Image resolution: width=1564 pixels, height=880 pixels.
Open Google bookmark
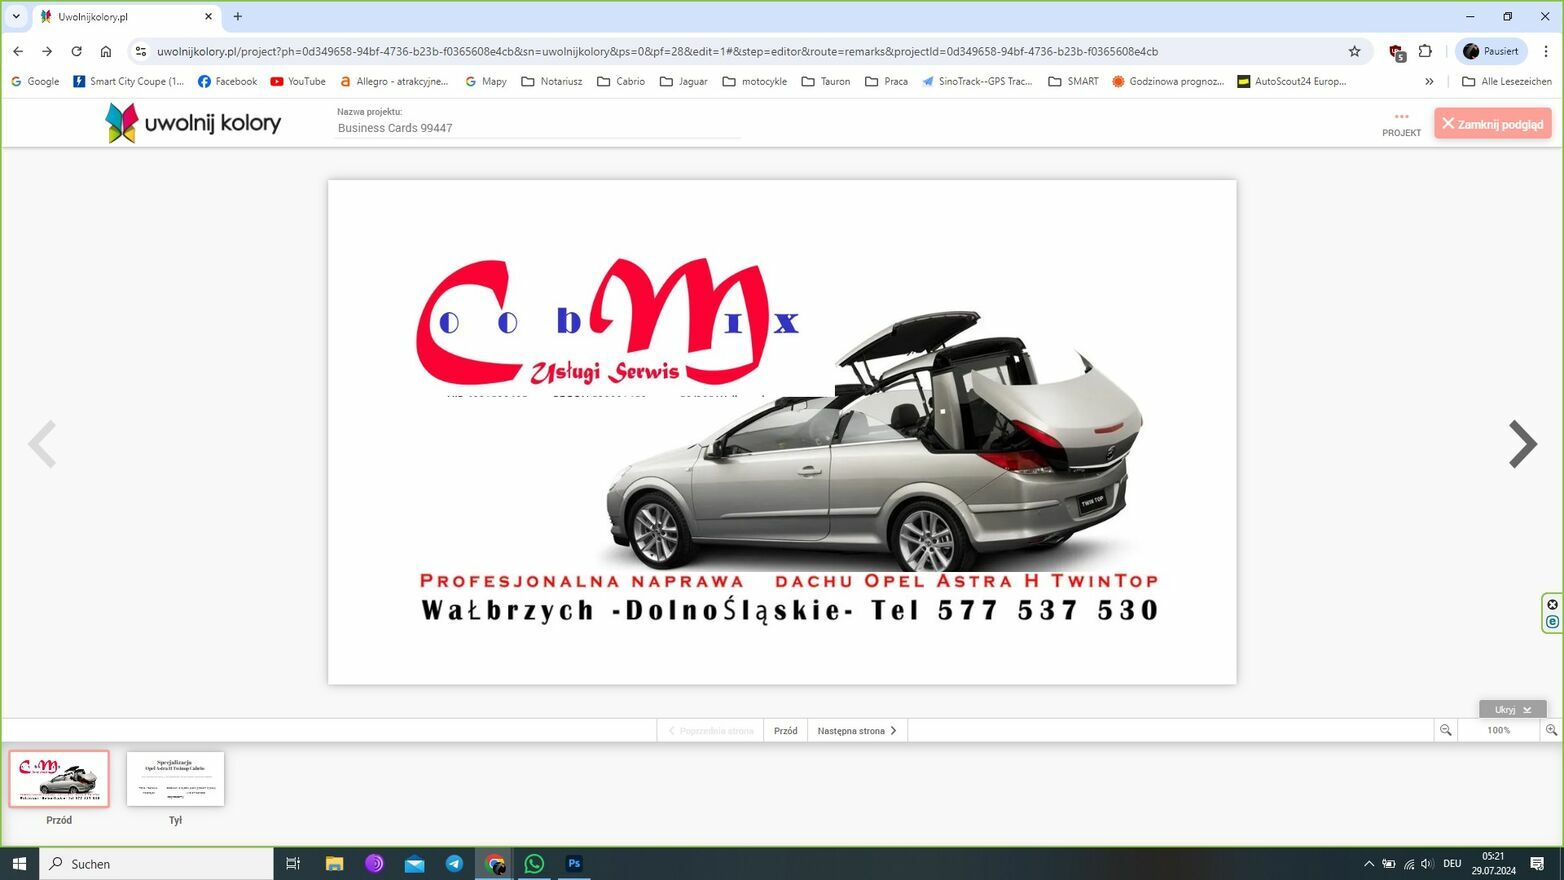coord(35,81)
